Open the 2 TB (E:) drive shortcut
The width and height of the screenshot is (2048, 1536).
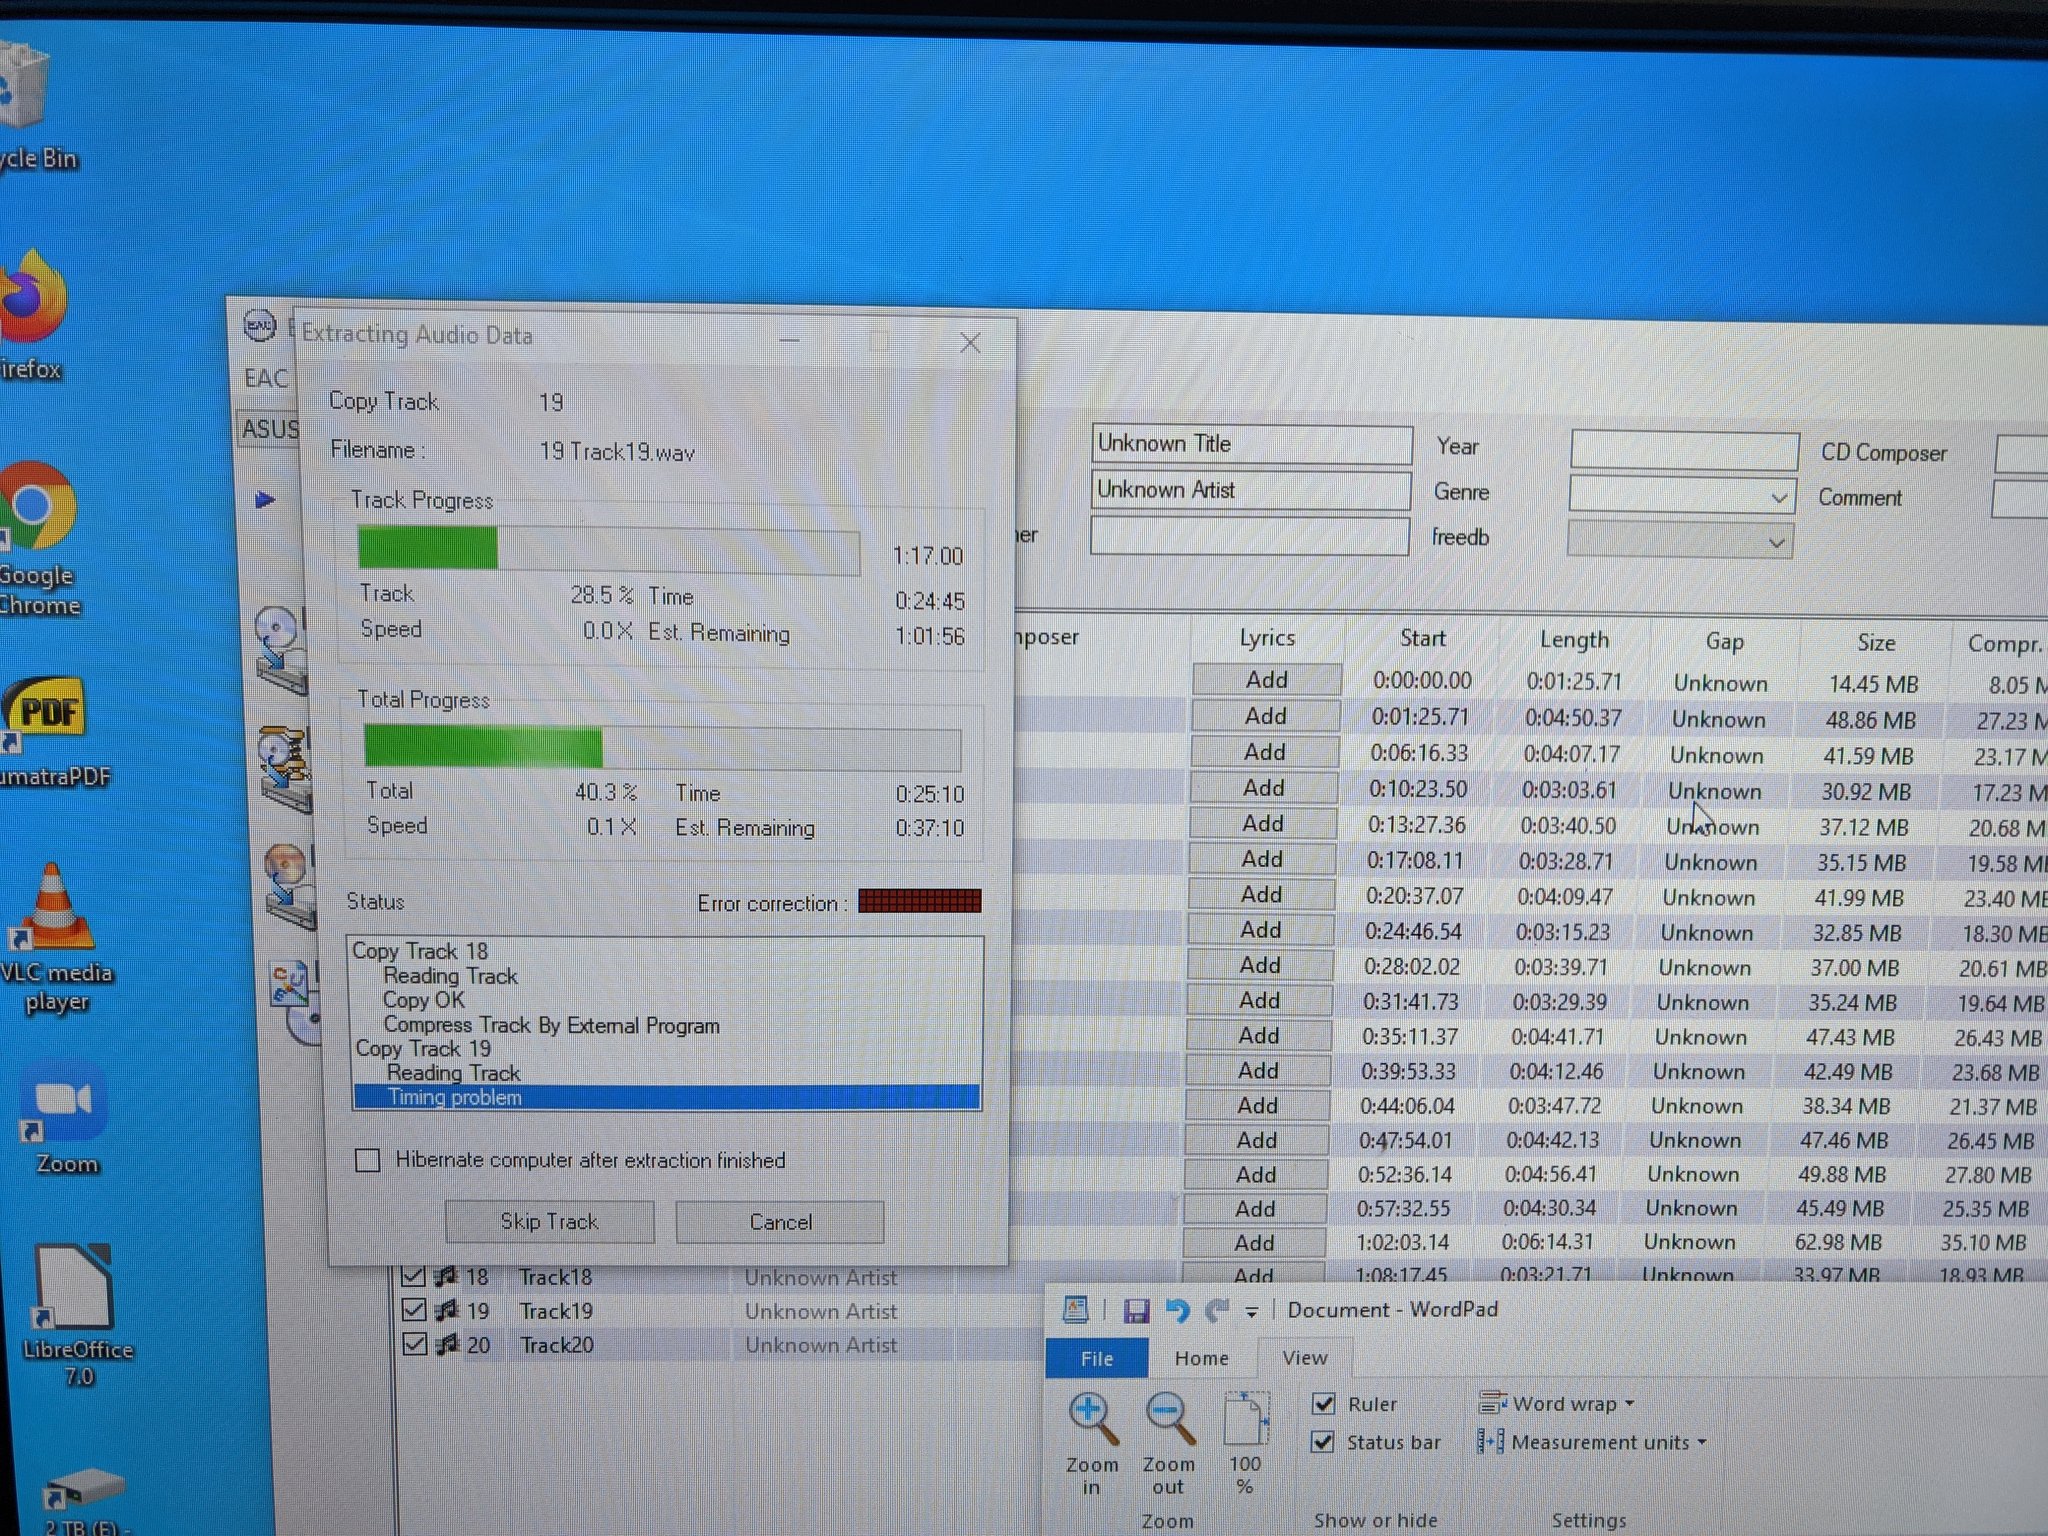tap(85, 1500)
